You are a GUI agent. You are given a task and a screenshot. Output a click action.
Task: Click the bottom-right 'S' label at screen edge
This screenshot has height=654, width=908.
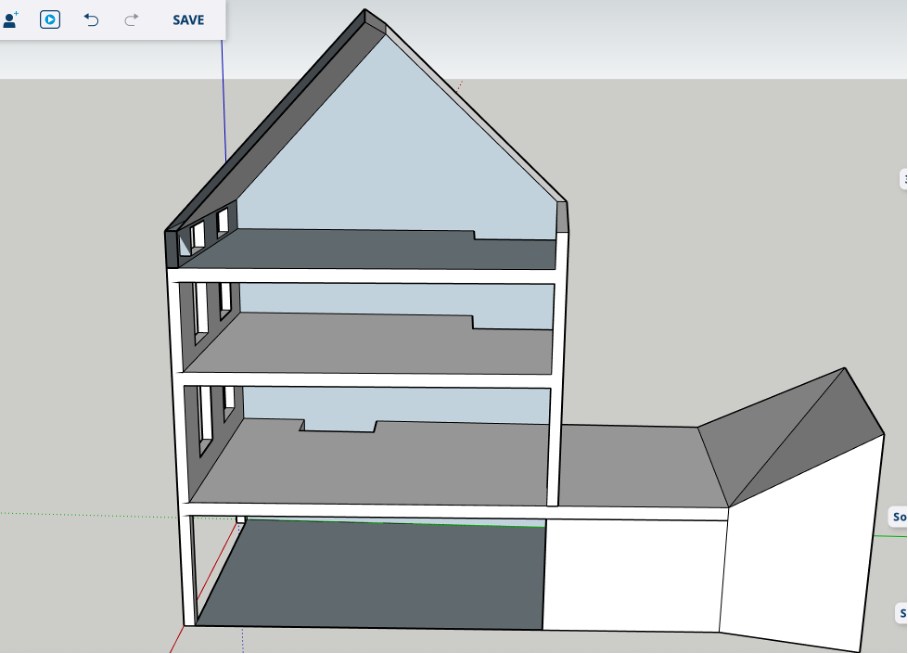[x=901, y=613]
